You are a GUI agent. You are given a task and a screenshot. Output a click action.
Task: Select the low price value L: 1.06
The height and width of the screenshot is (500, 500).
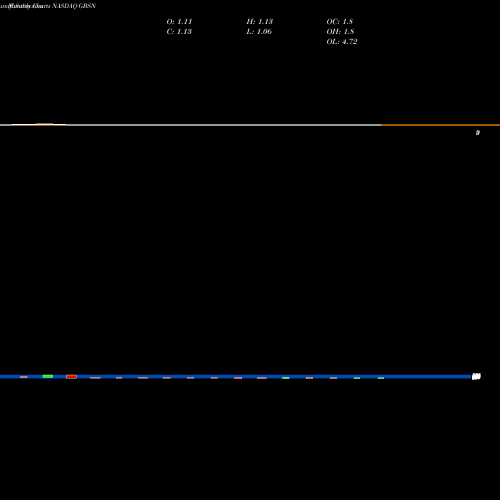point(259,32)
